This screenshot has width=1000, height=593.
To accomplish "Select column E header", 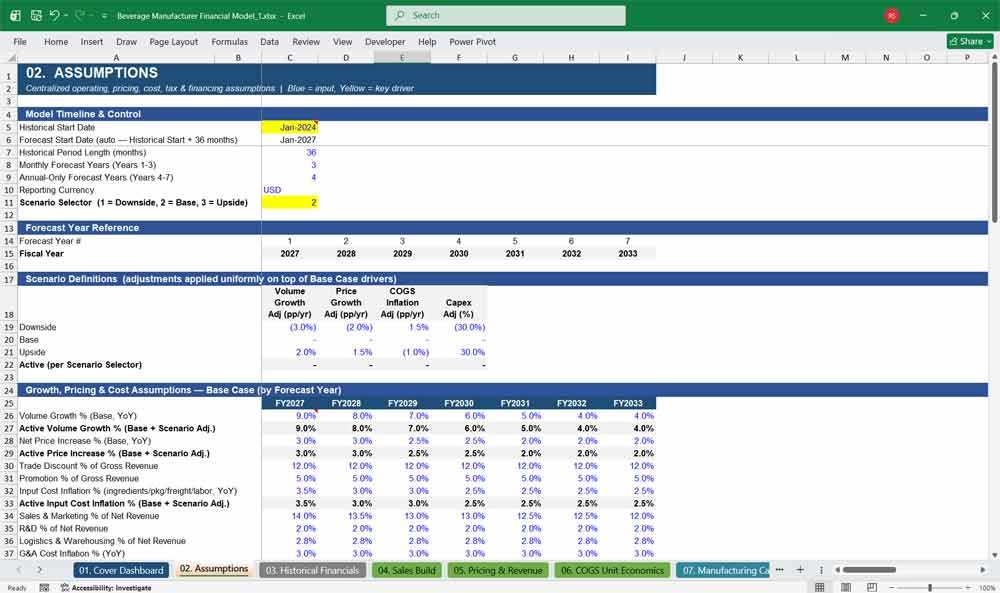I will point(402,57).
